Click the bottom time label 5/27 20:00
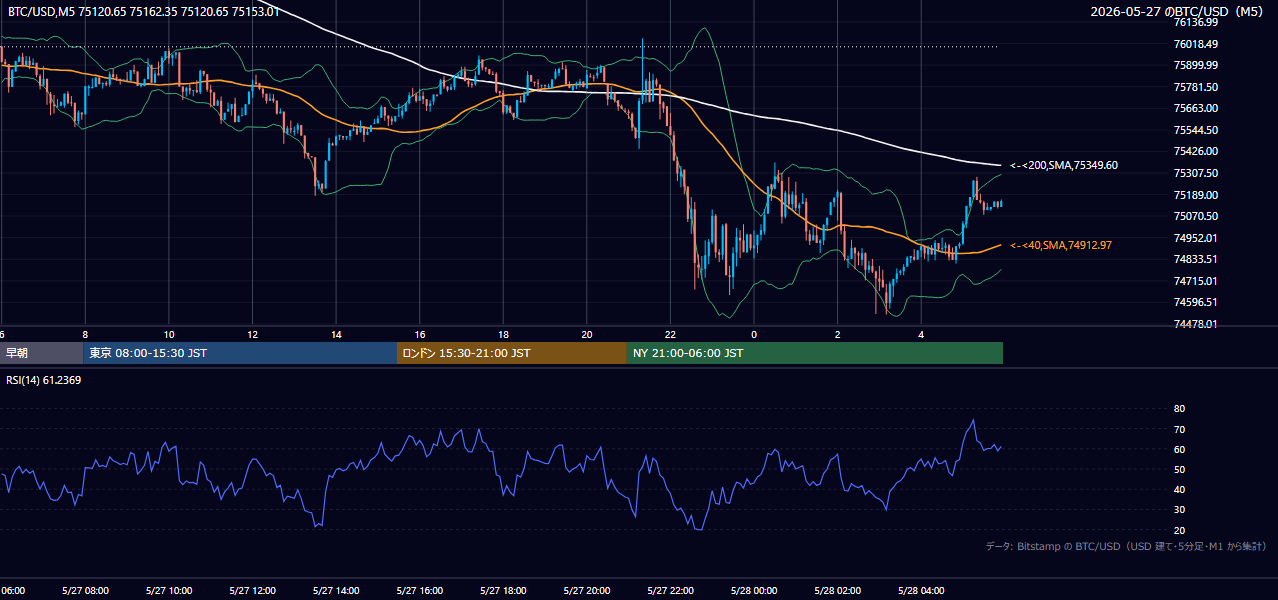The image size is (1278, 600). point(586,590)
